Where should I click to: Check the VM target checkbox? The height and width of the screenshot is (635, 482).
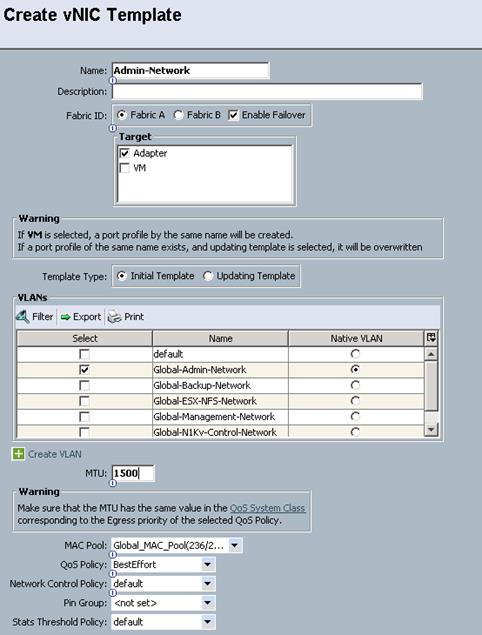[124, 168]
